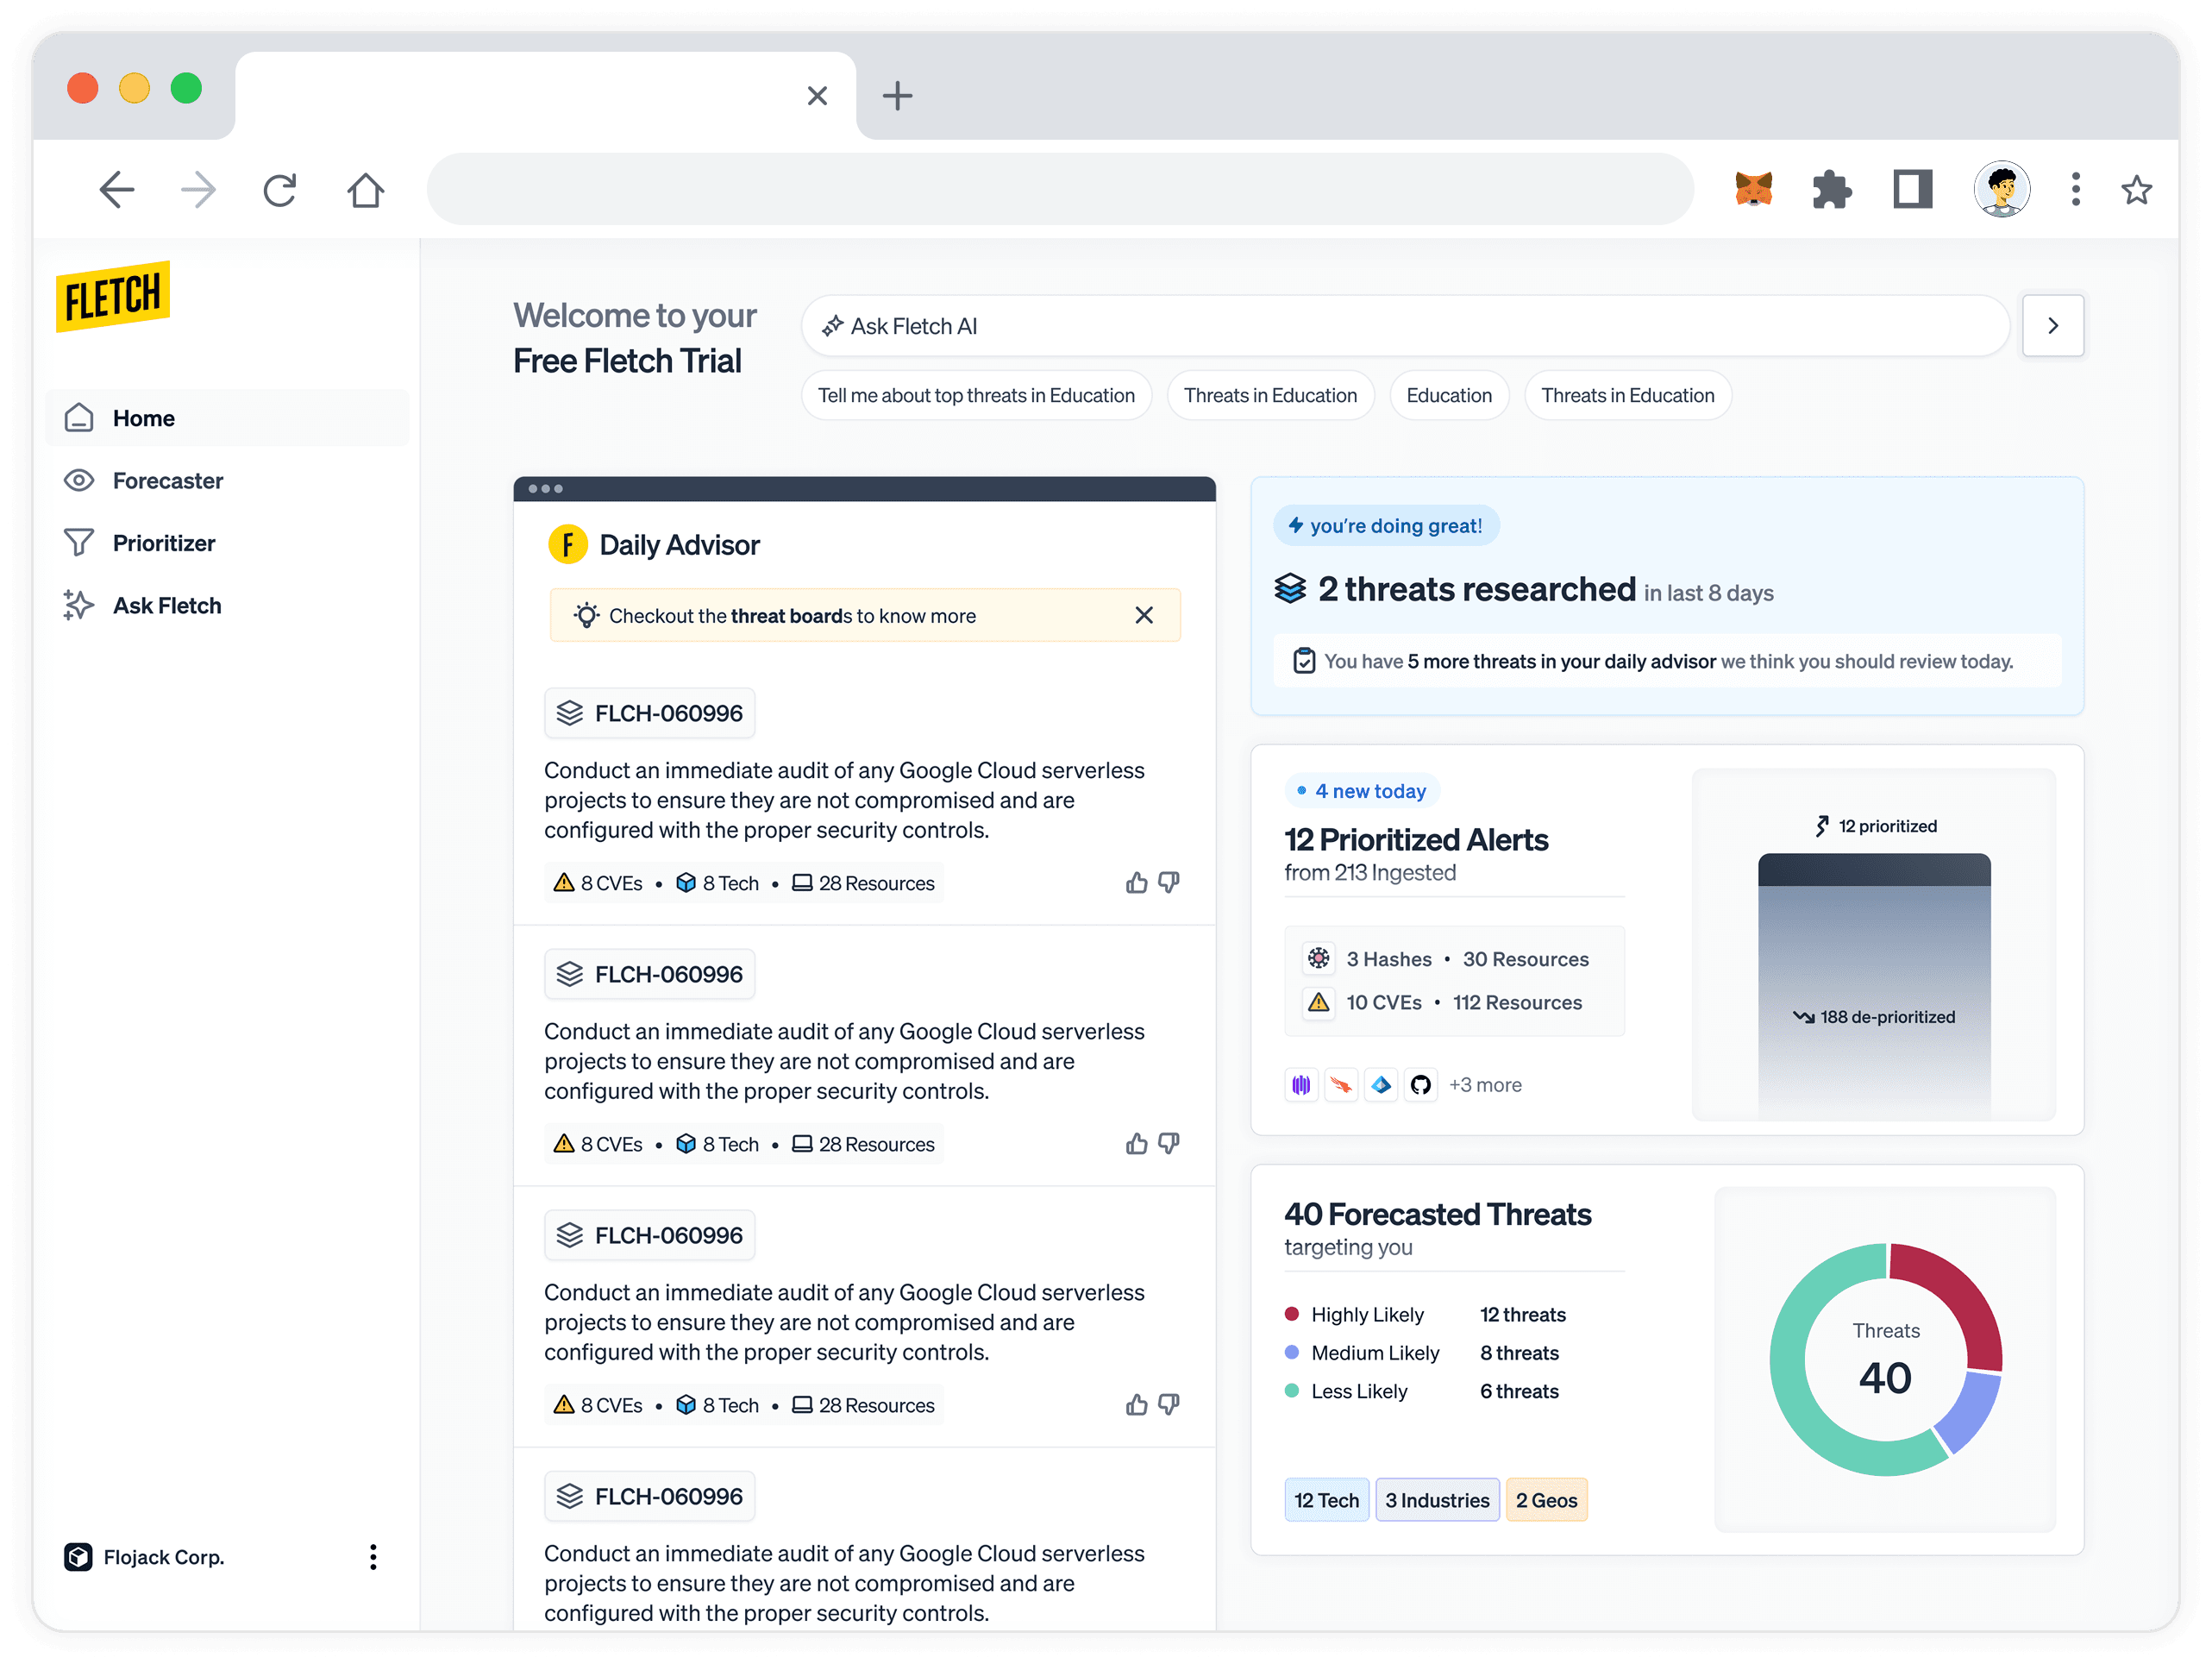Select the 12 Tech tag

tap(1326, 1500)
